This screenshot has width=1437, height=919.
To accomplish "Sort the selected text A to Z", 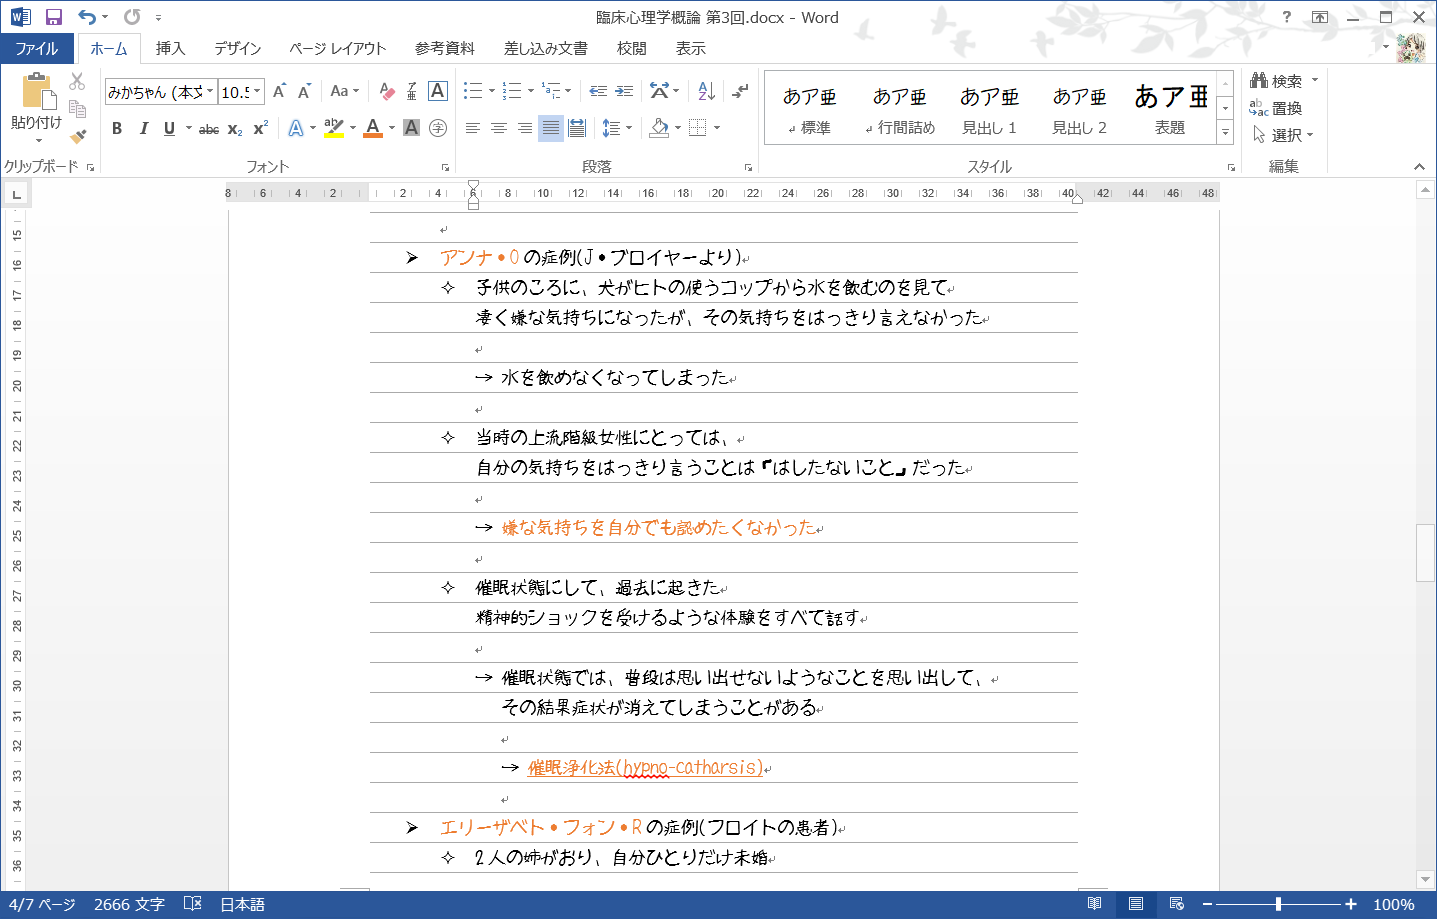I will [706, 91].
